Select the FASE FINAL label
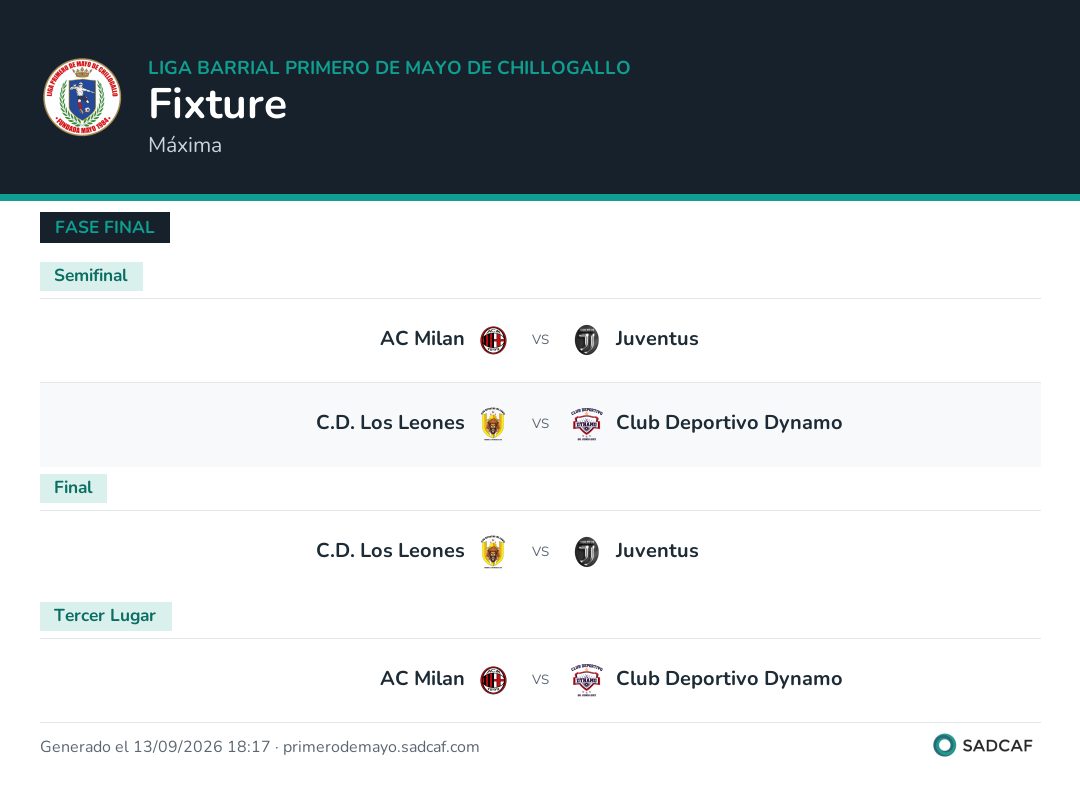Viewport: 1080px width, 798px height. click(105, 227)
